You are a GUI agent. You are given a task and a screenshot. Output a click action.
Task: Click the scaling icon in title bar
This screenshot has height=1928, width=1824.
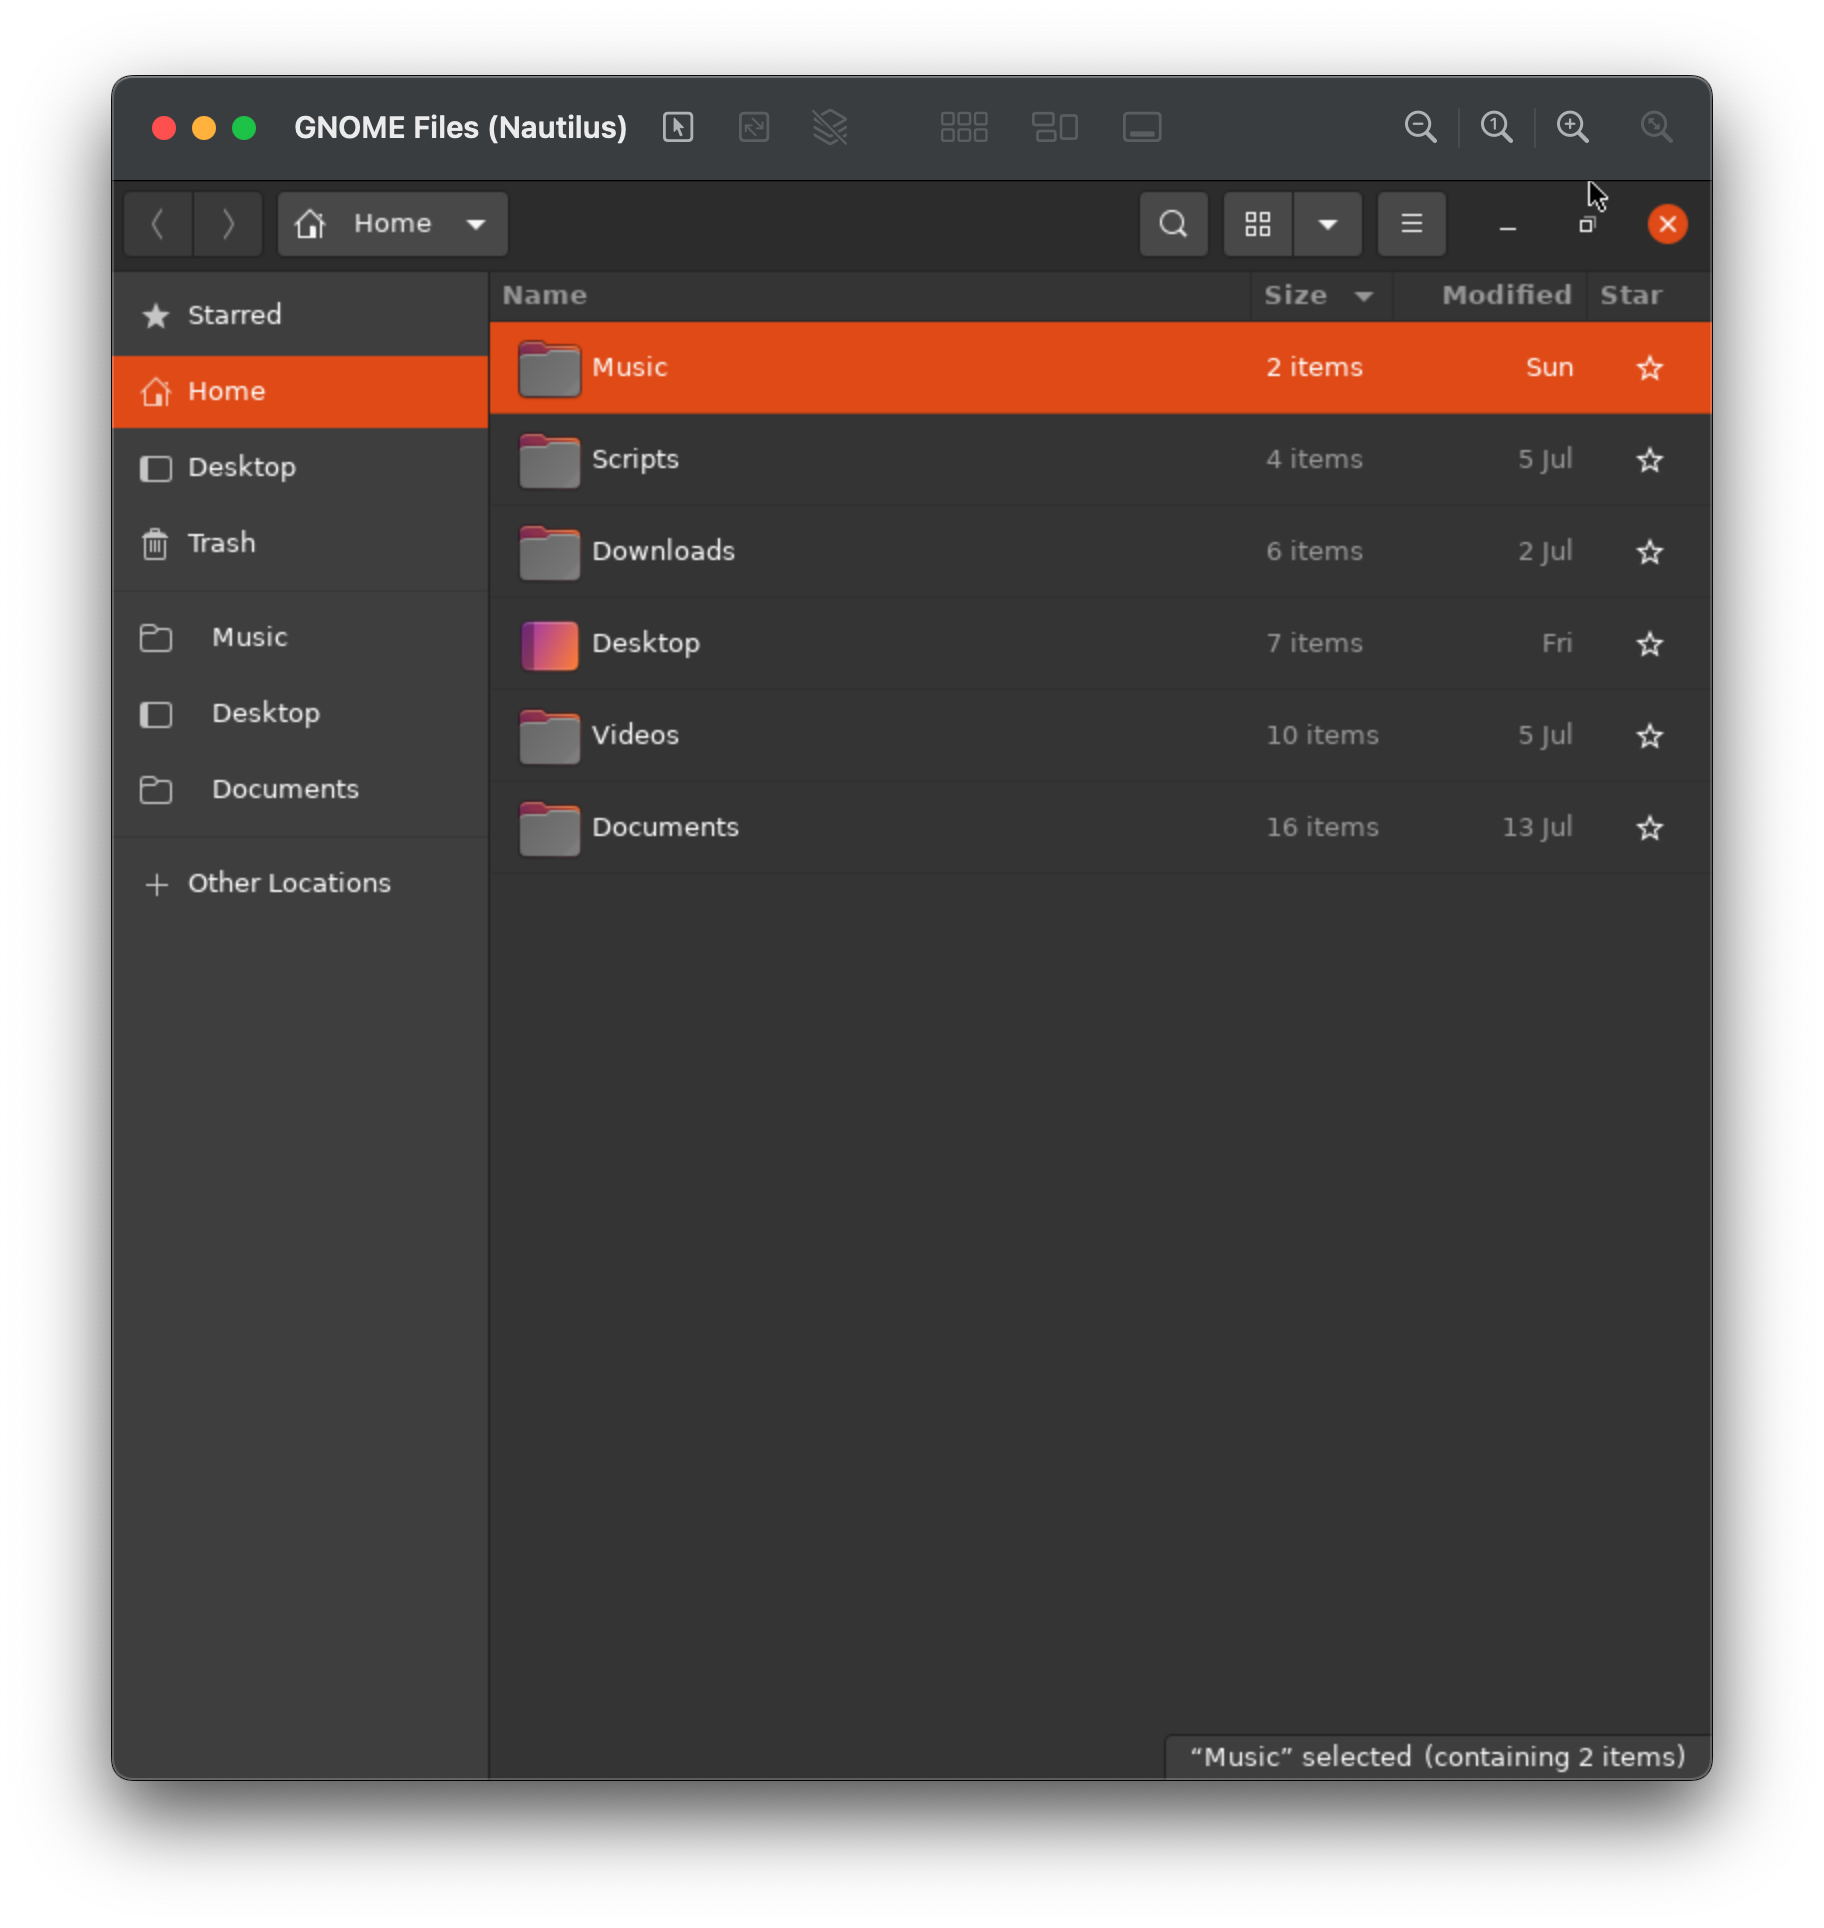[753, 127]
